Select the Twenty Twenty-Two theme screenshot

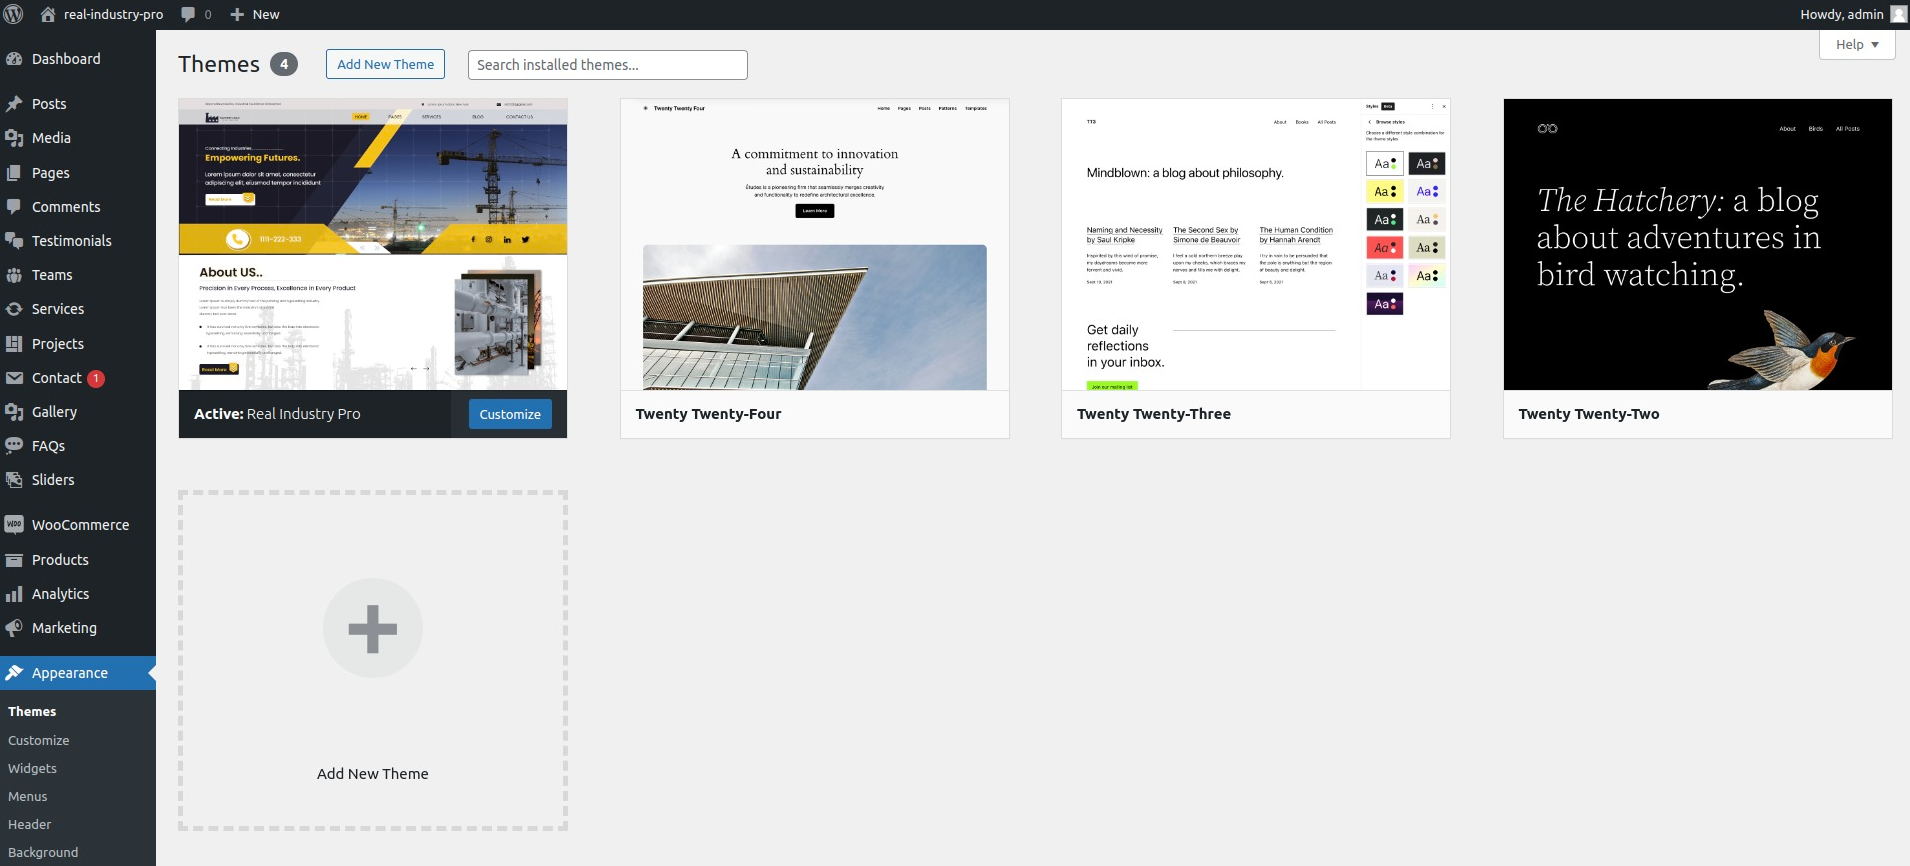point(1698,244)
